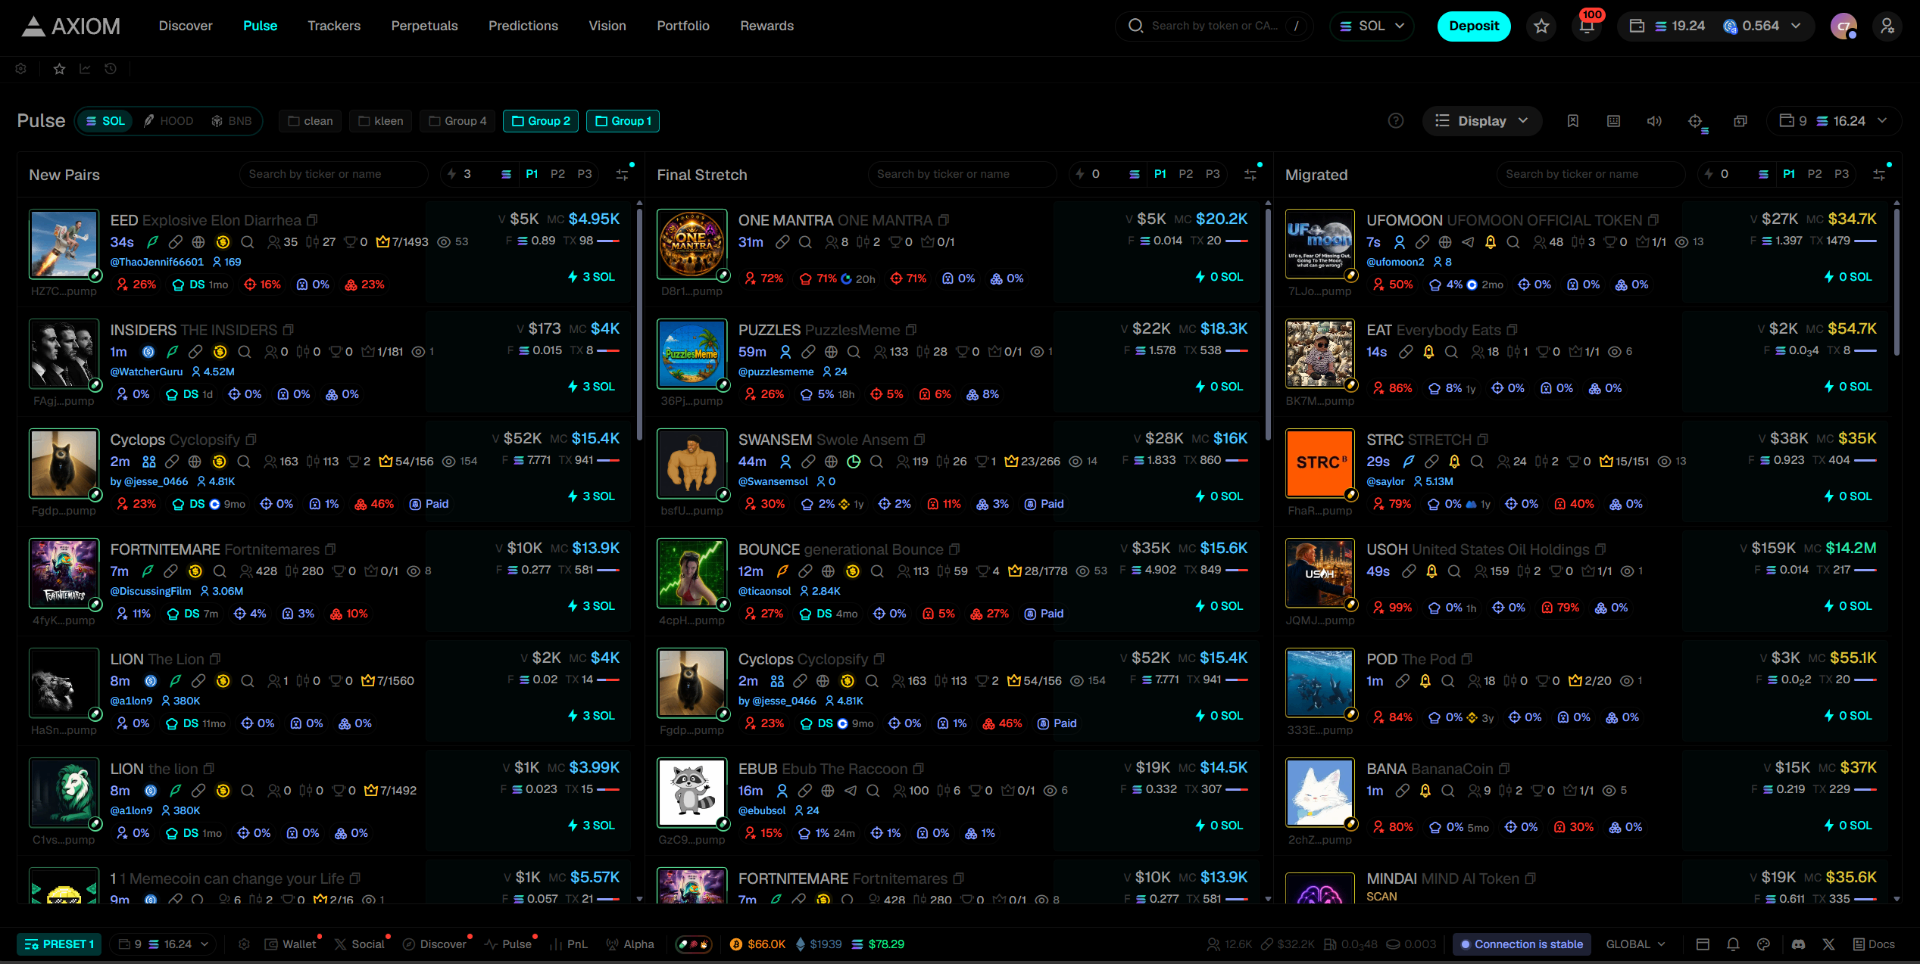Click header search by token or CA

(1215, 26)
